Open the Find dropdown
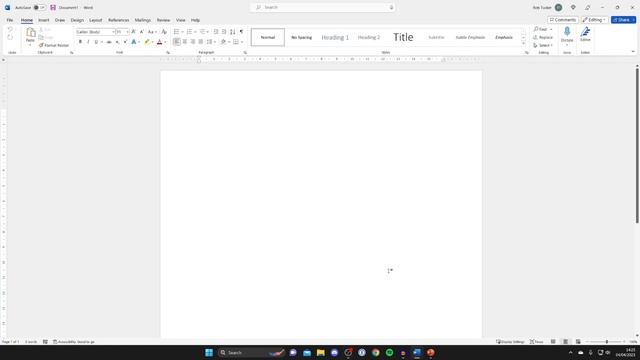Image resolution: width=640 pixels, height=360 pixels. tap(551, 29)
